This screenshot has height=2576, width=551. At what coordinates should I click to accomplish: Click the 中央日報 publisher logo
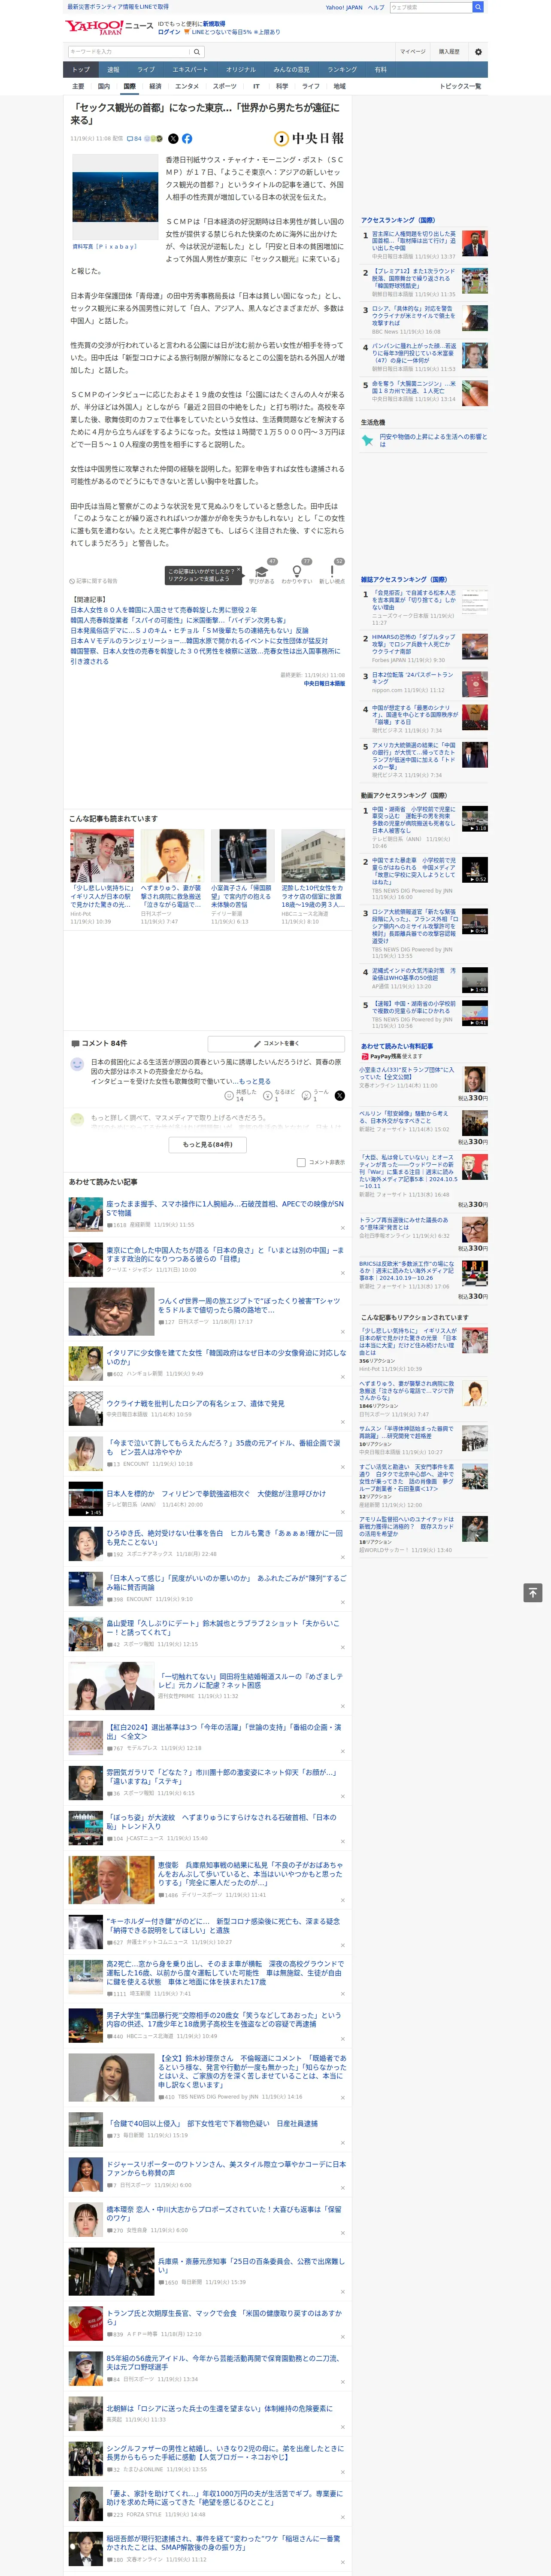(x=309, y=139)
